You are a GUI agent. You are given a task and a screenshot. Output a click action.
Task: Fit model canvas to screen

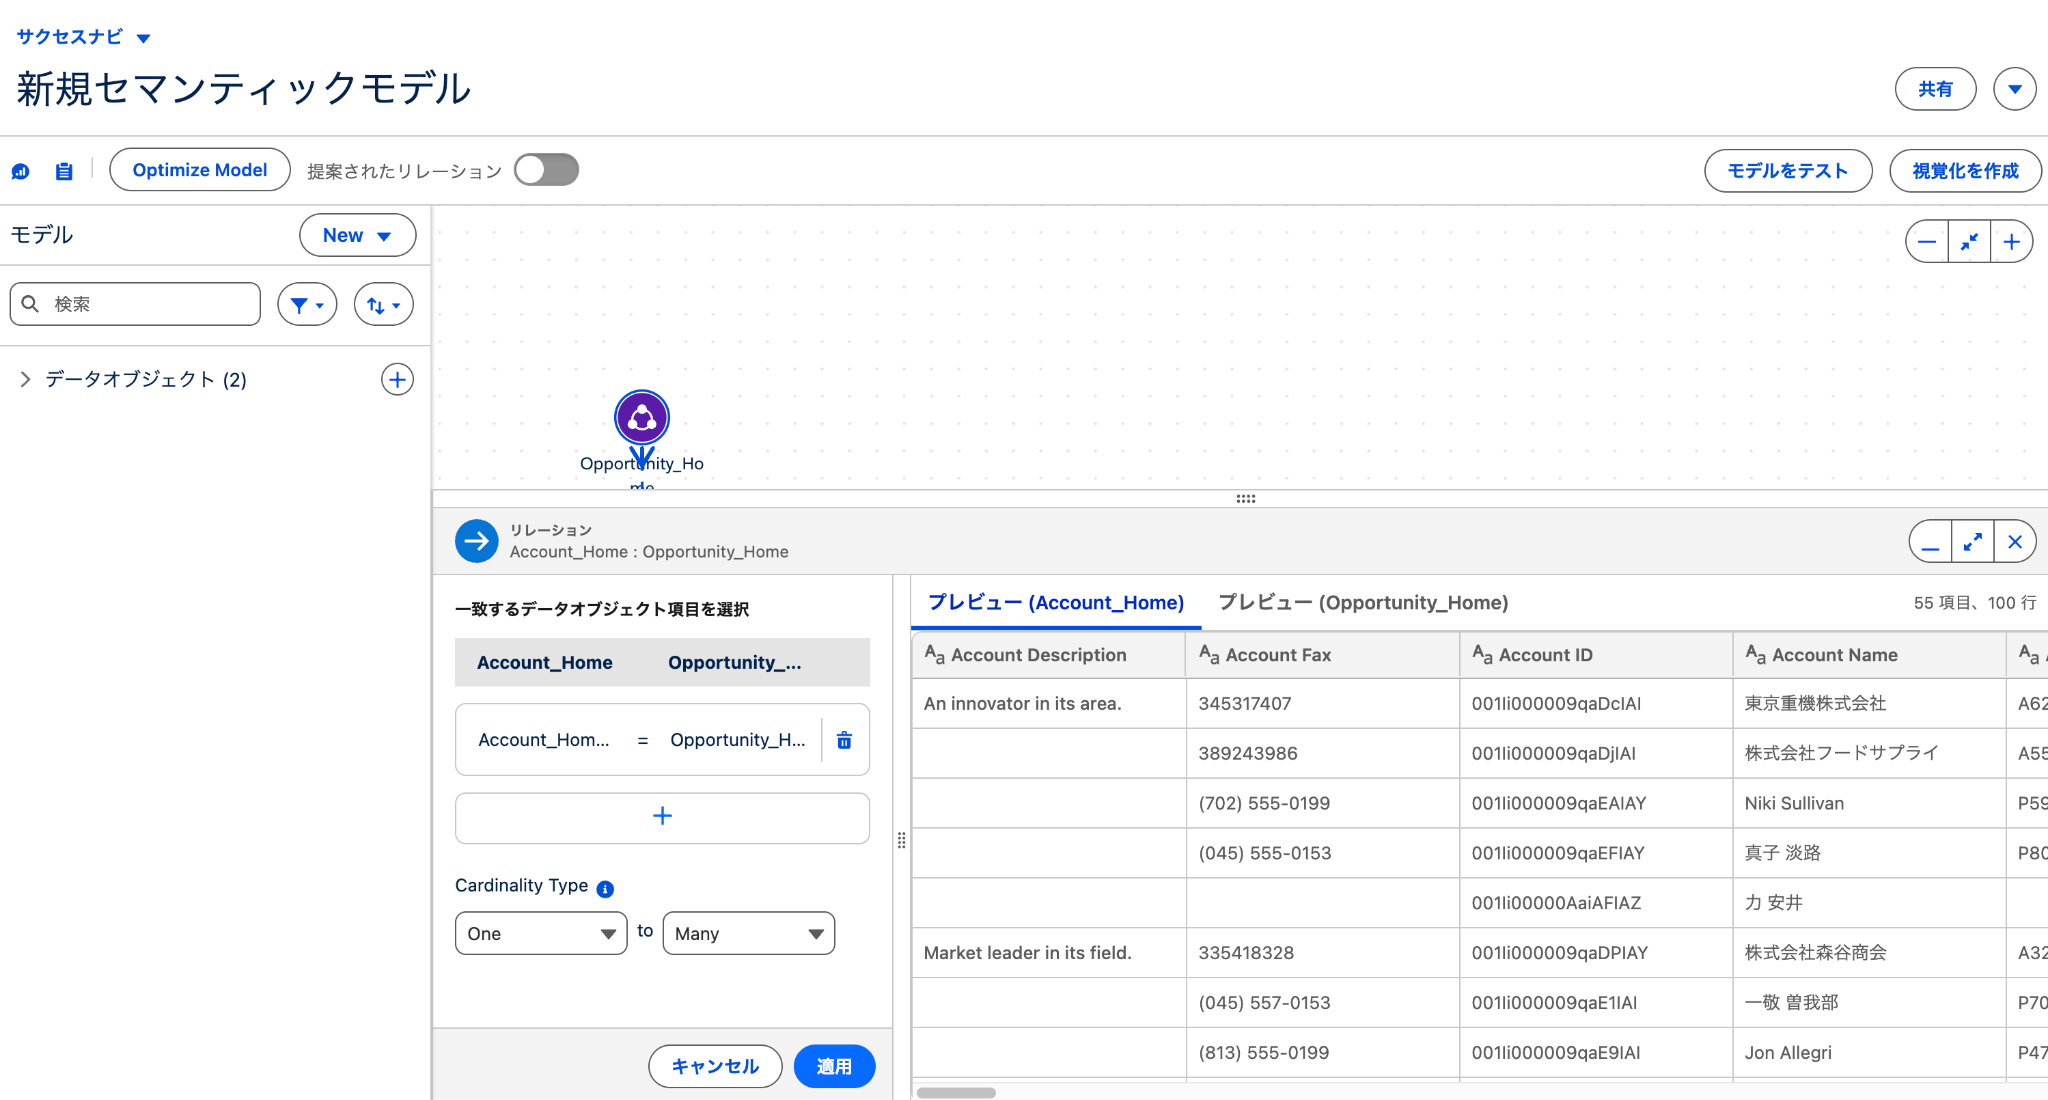[1969, 242]
